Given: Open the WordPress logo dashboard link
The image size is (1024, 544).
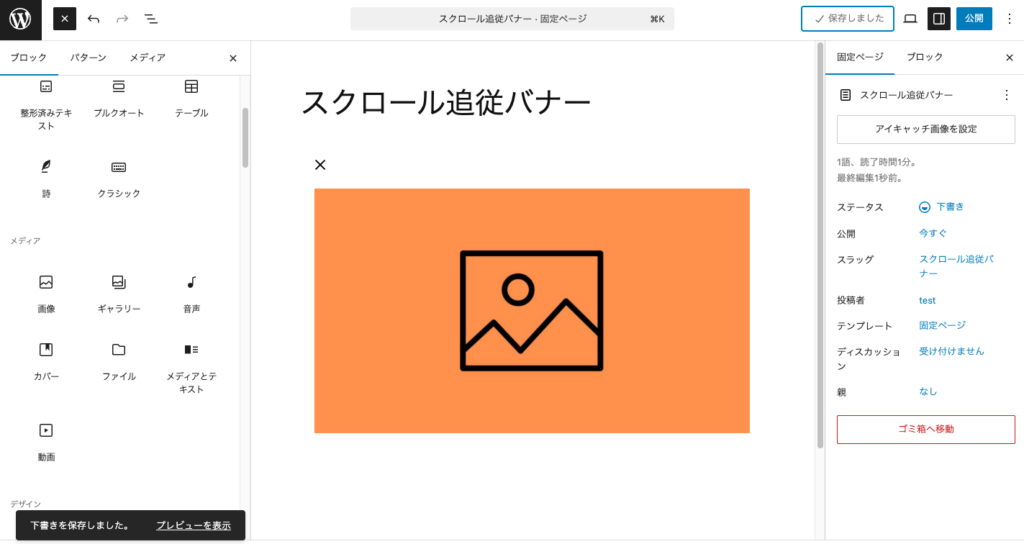Looking at the screenshot, I should tap(20, 19).
